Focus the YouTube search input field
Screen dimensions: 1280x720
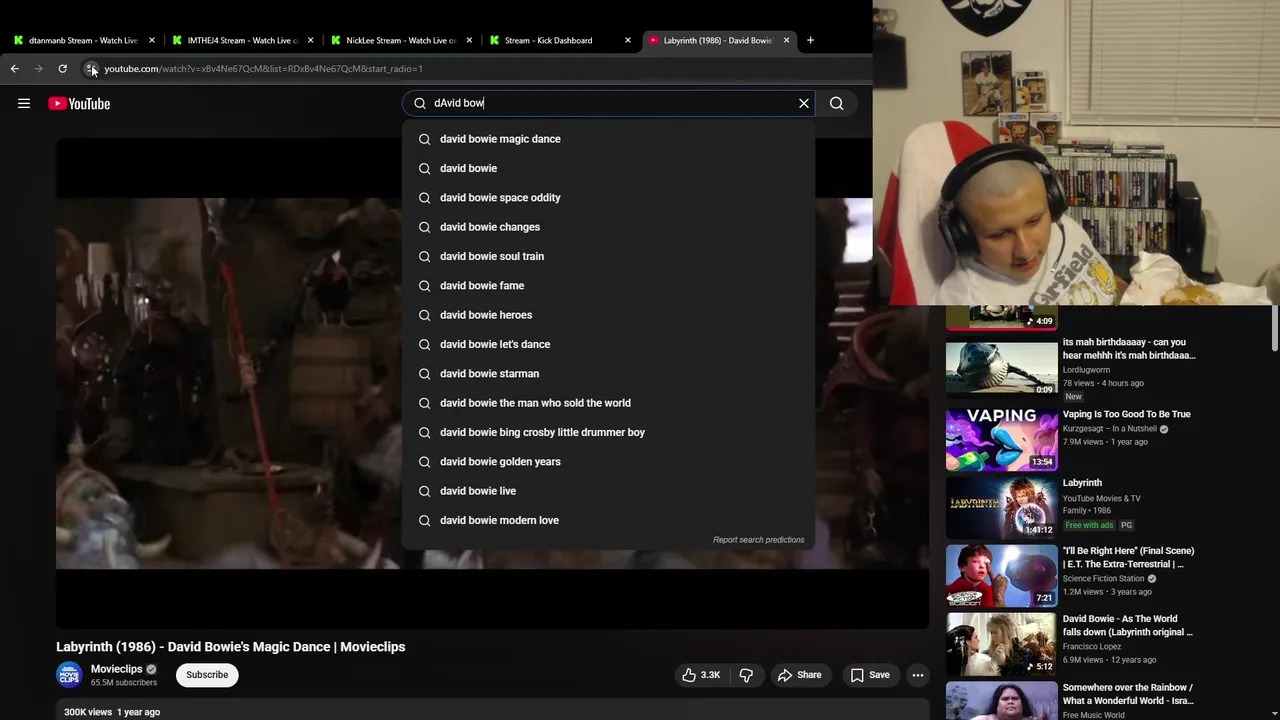tap(610, 103)
